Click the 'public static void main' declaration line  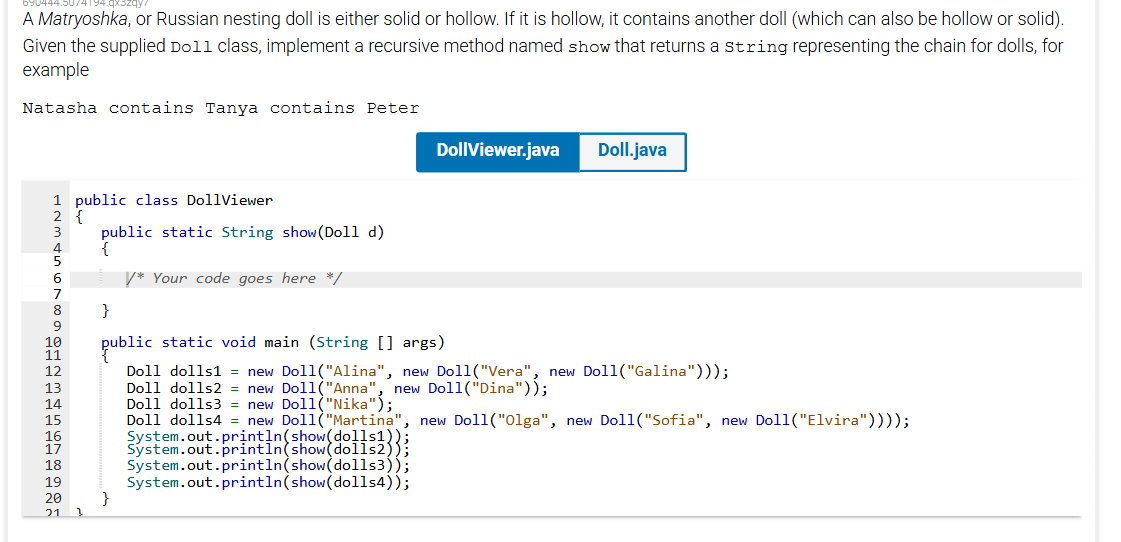click(x=273, y=343)
